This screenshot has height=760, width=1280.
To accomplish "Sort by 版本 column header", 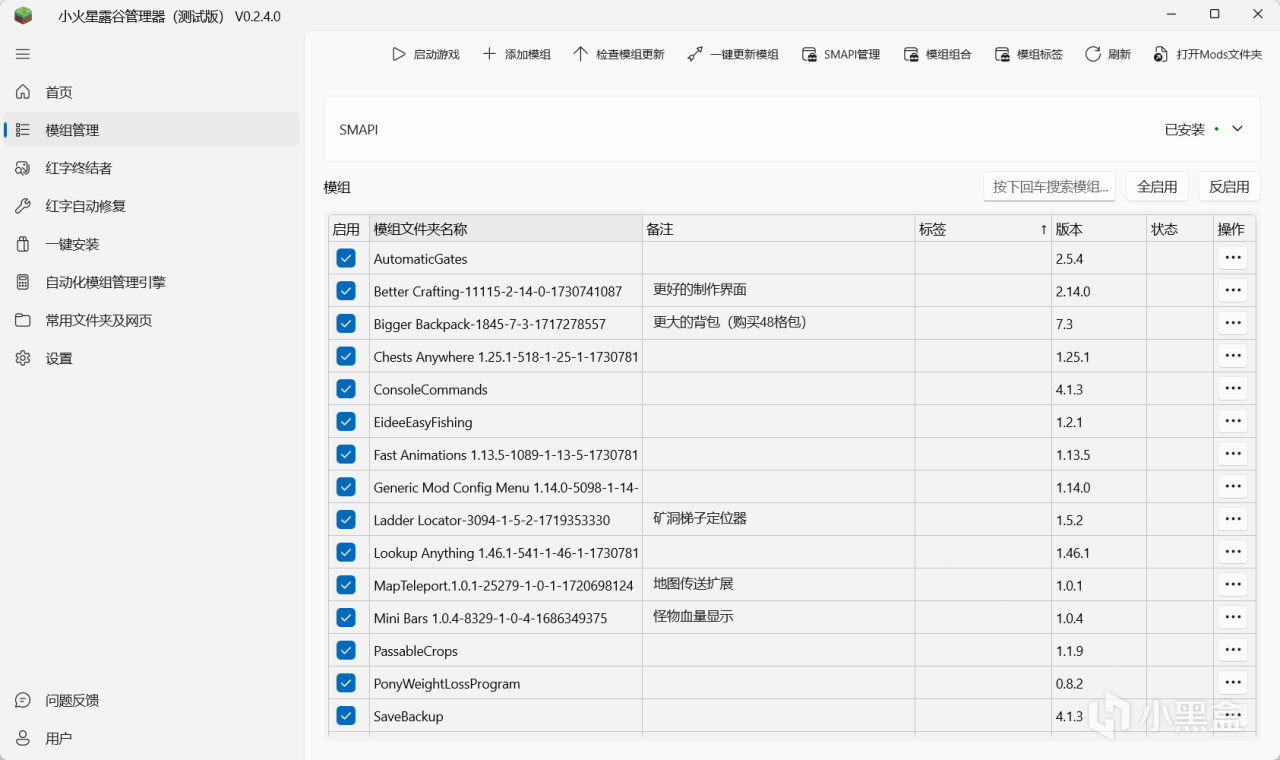I will (1099, 229).
